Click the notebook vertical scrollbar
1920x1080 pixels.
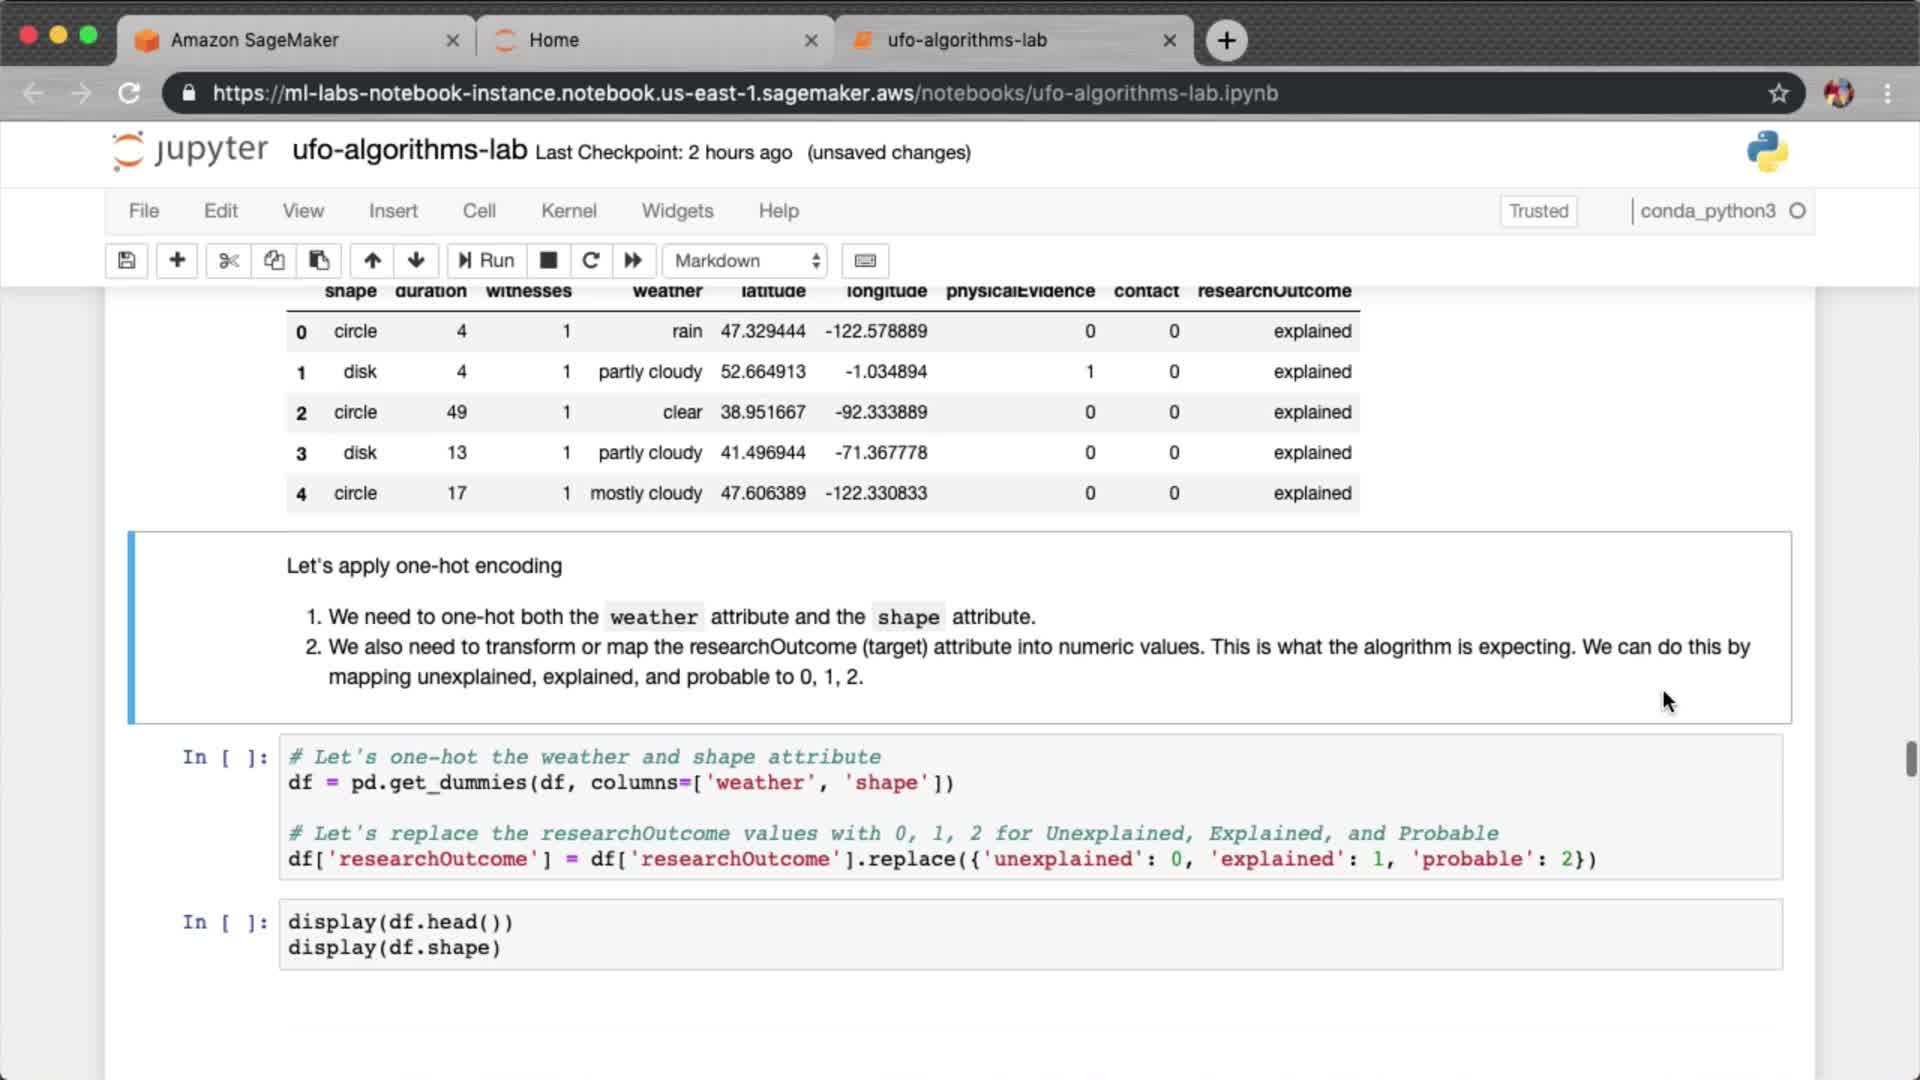[x=1910, y=758]
